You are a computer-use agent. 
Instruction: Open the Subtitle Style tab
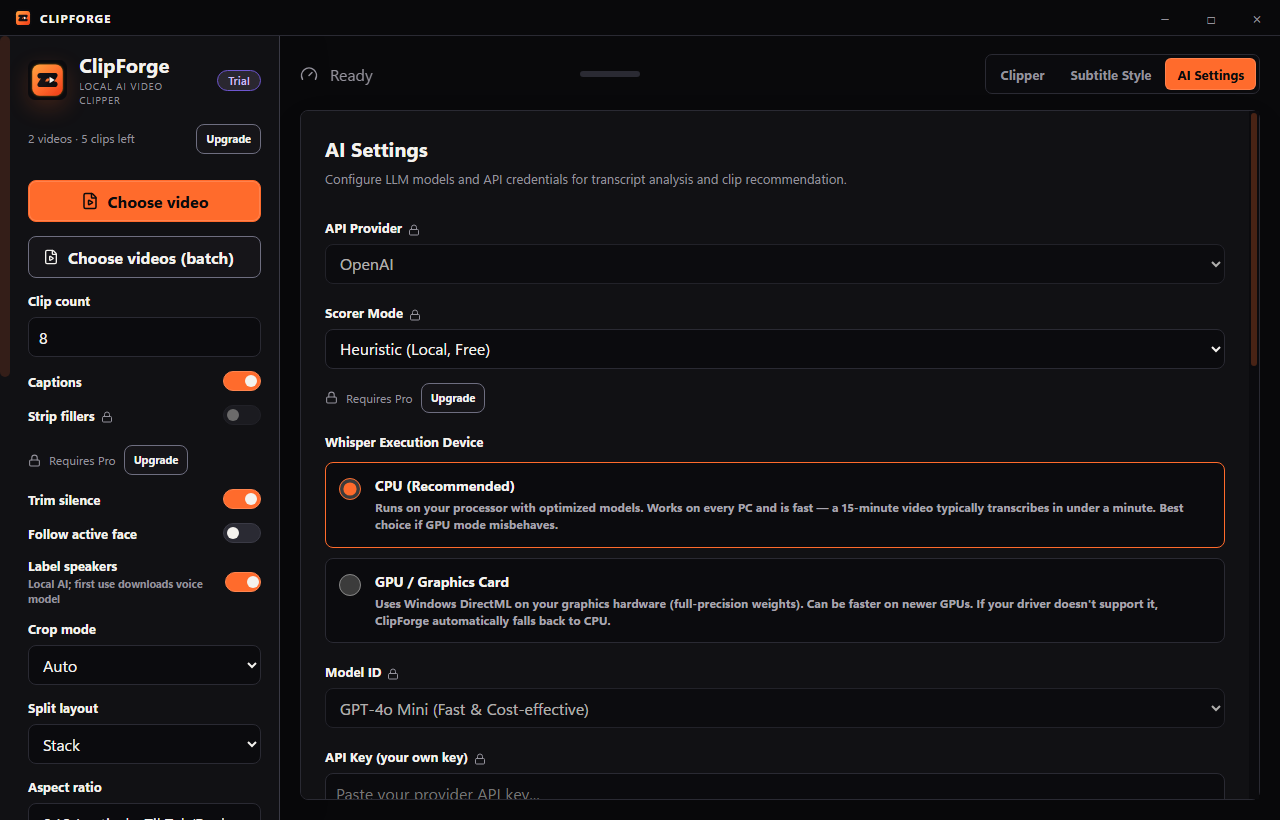pyautogui.click(x=1110, y=75)
